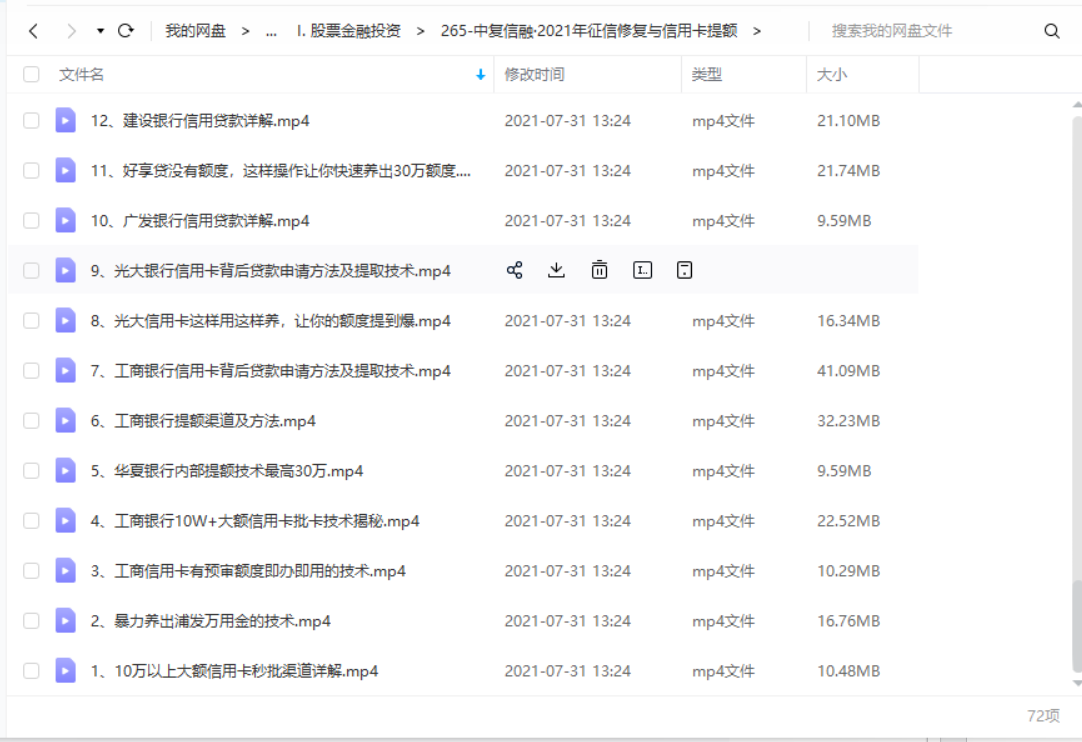The image size is (1082, 742).
Task: Check the box for 5、华夏银行内部提额 file
Action: [31, 471]
